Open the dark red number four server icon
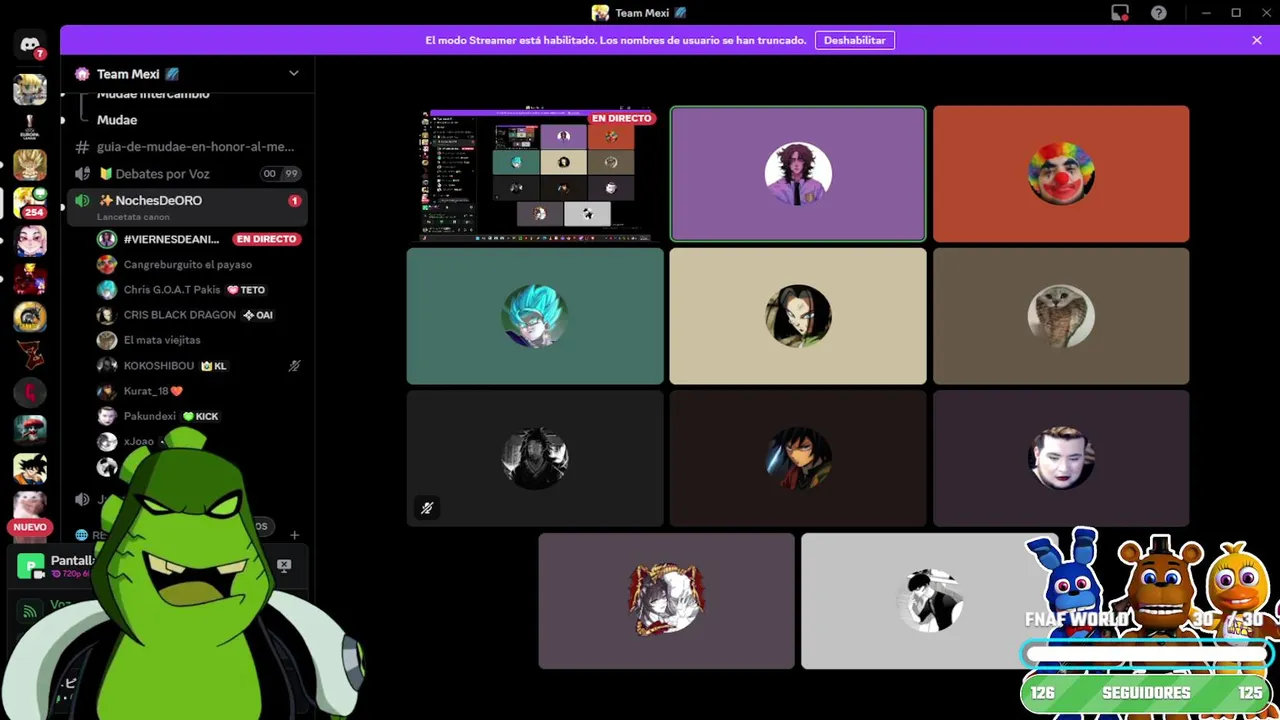This screenshot has height=720, width=1280. 30,393
